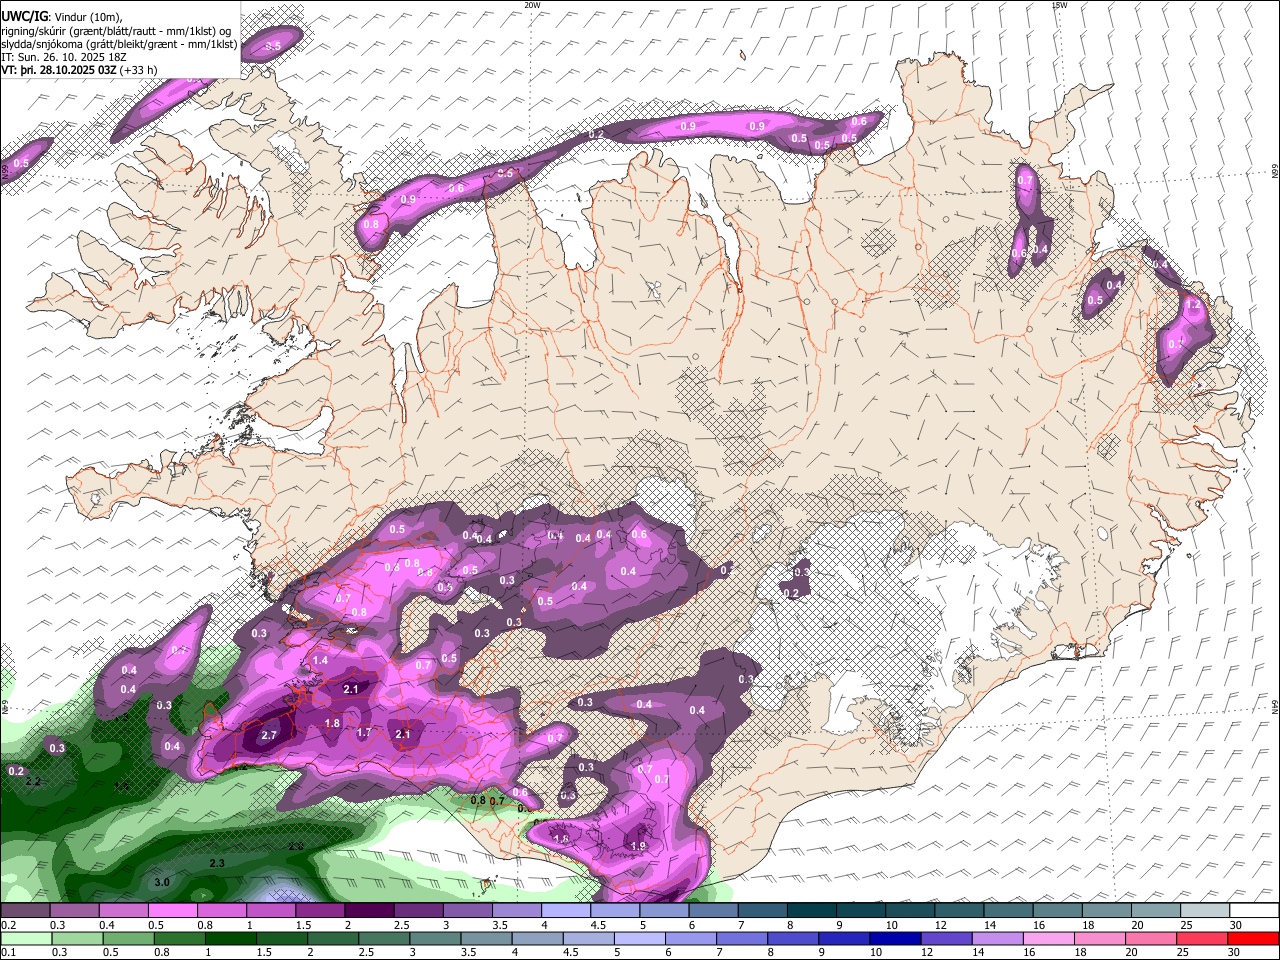The width and height of the screenshot is (1280, 960).
Task: Pick bottom legend swatch between 3 and 3.5
Action: pyautogui.click(x=437, y=938)
